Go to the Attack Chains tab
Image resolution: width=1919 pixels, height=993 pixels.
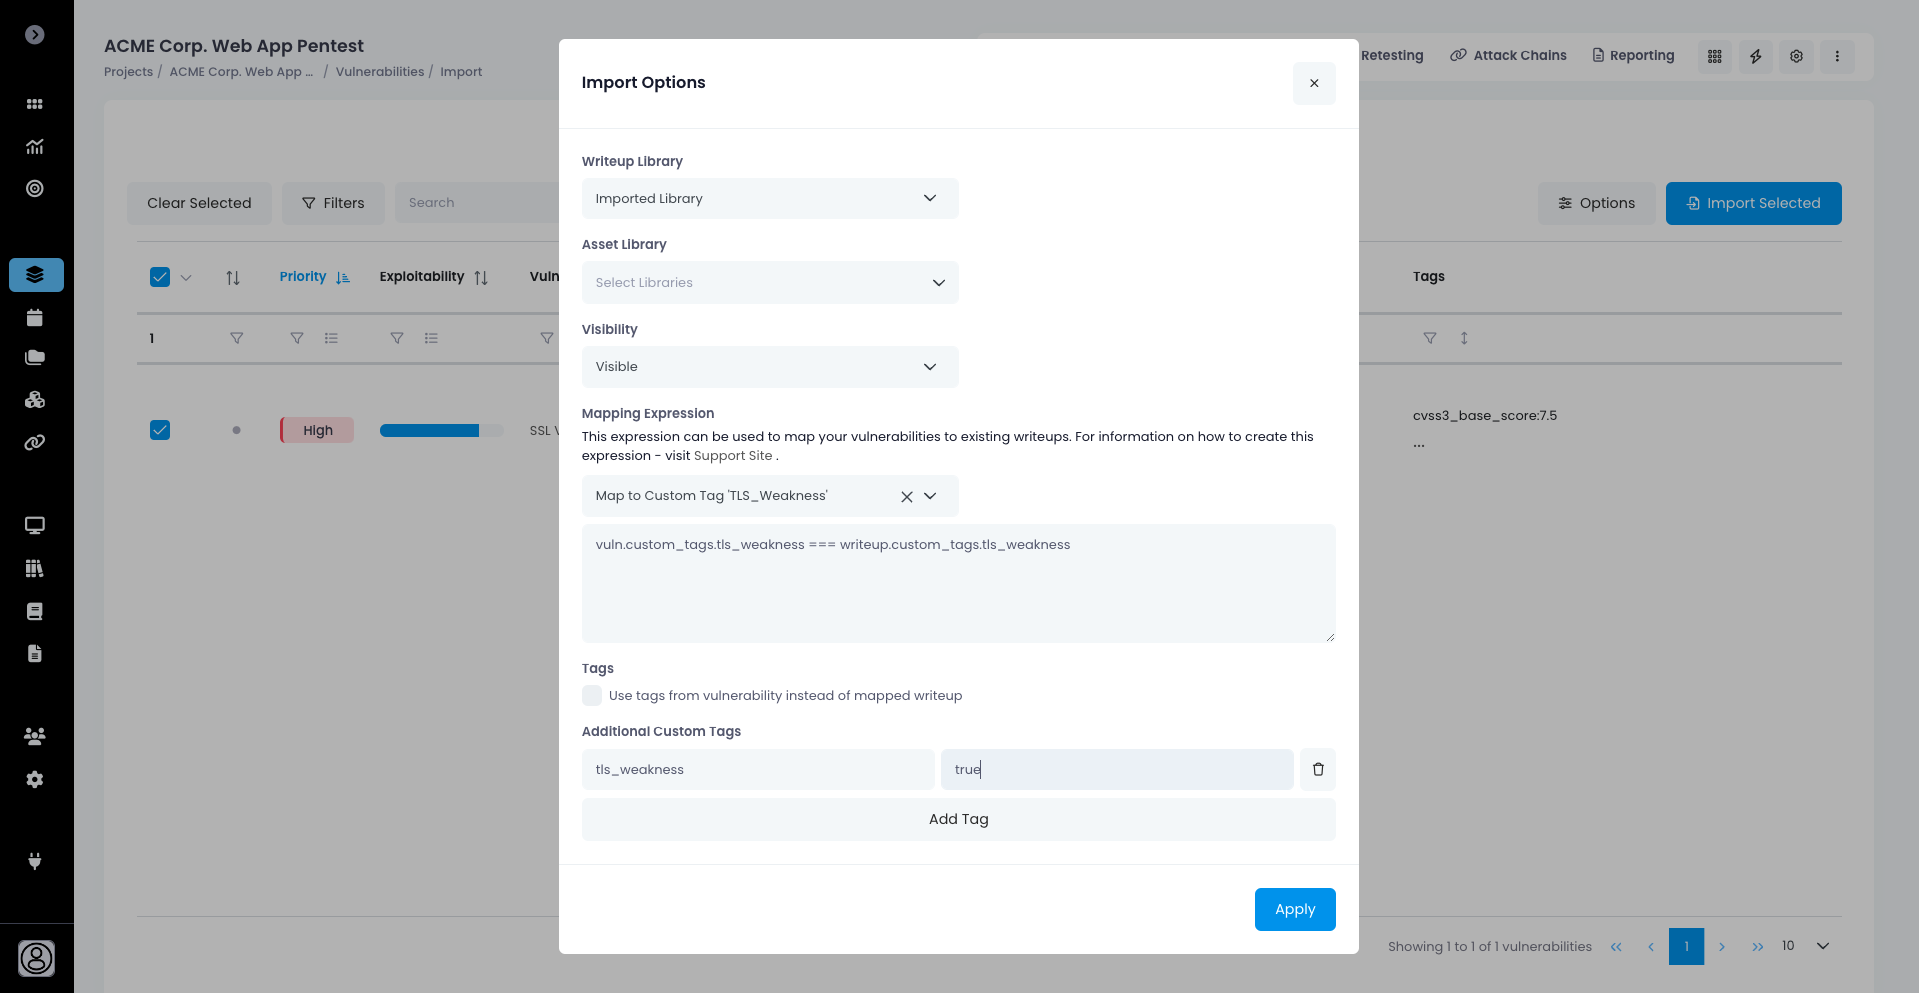pos(1508,56)
